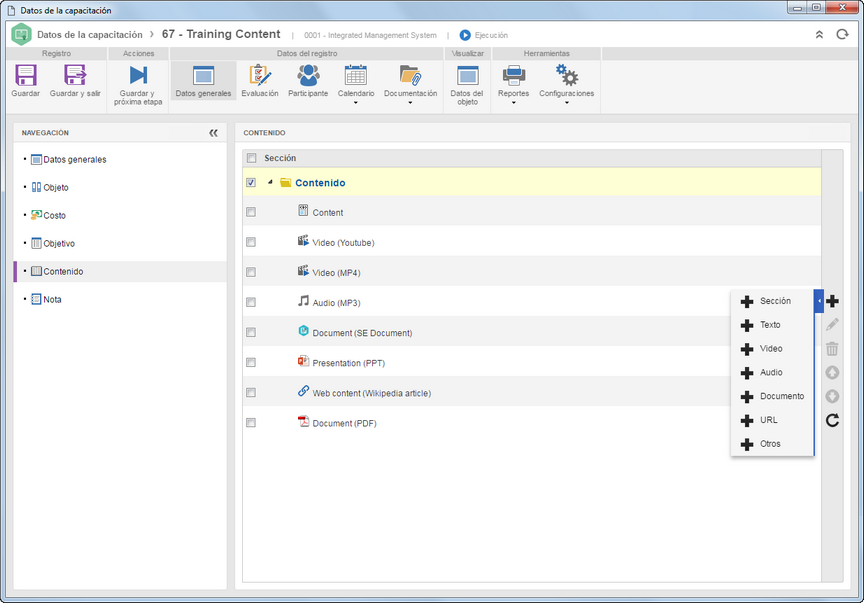Click the Video (MP4) film icon
The height and width of the screenshot is (603, 864).
[303, 271]
